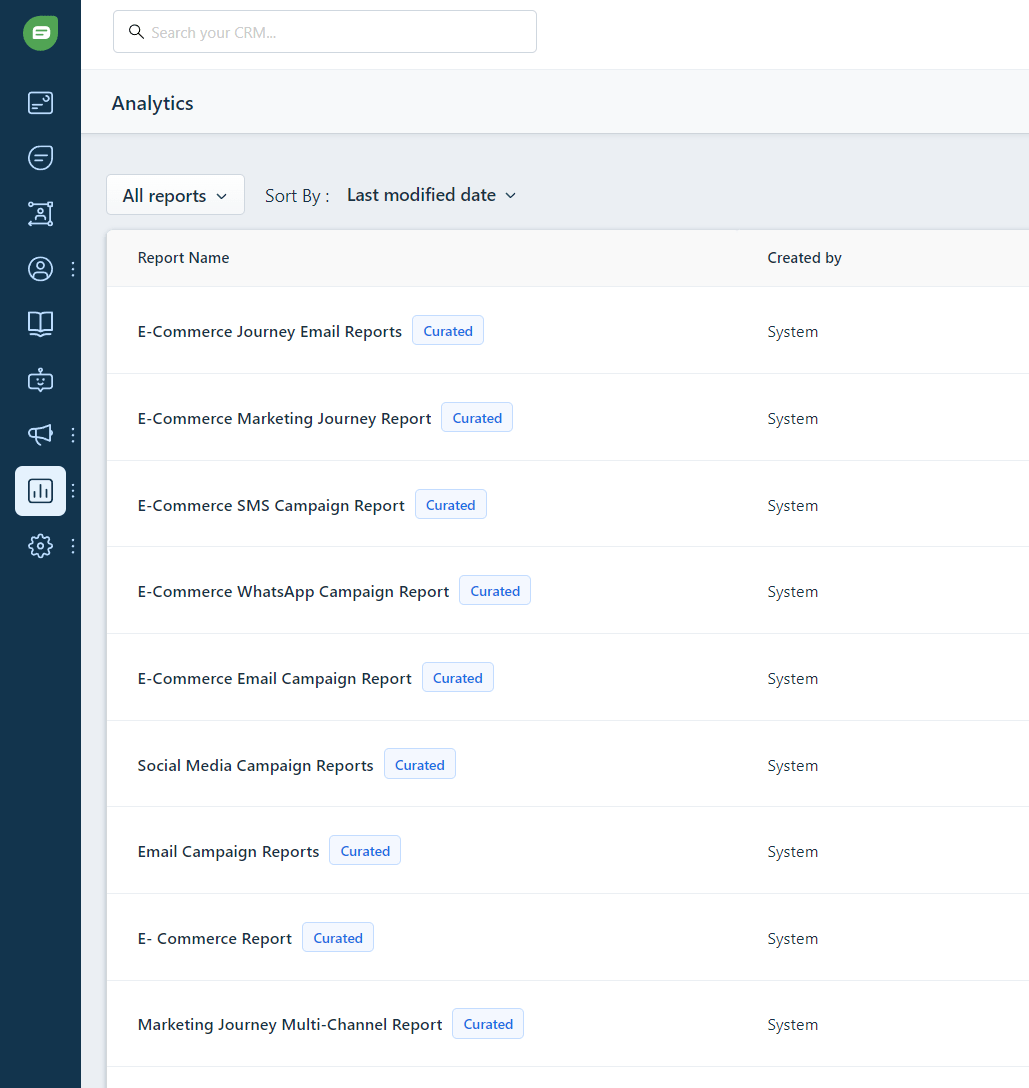This screenshot has width=1029, height=1088.
Task: Expand the three-dot menu beside megaphone icon
Action: click(72, 435)
